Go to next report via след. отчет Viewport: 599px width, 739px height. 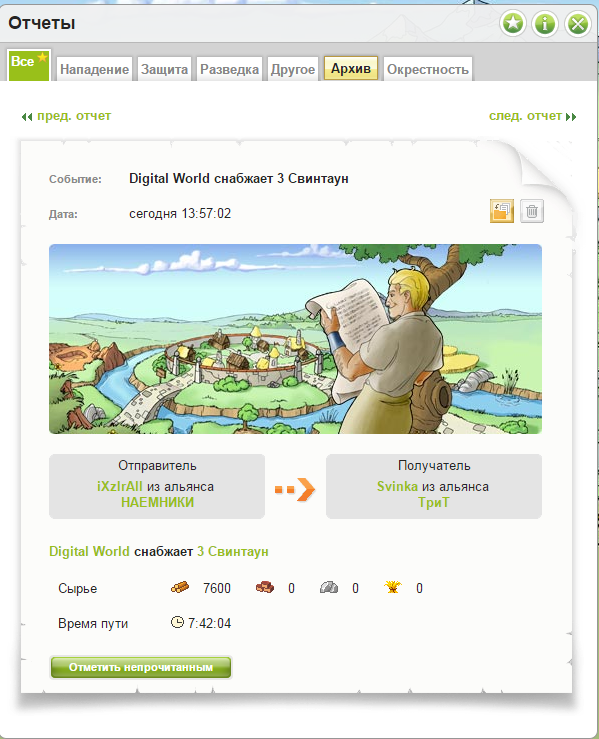coord(533,116)
